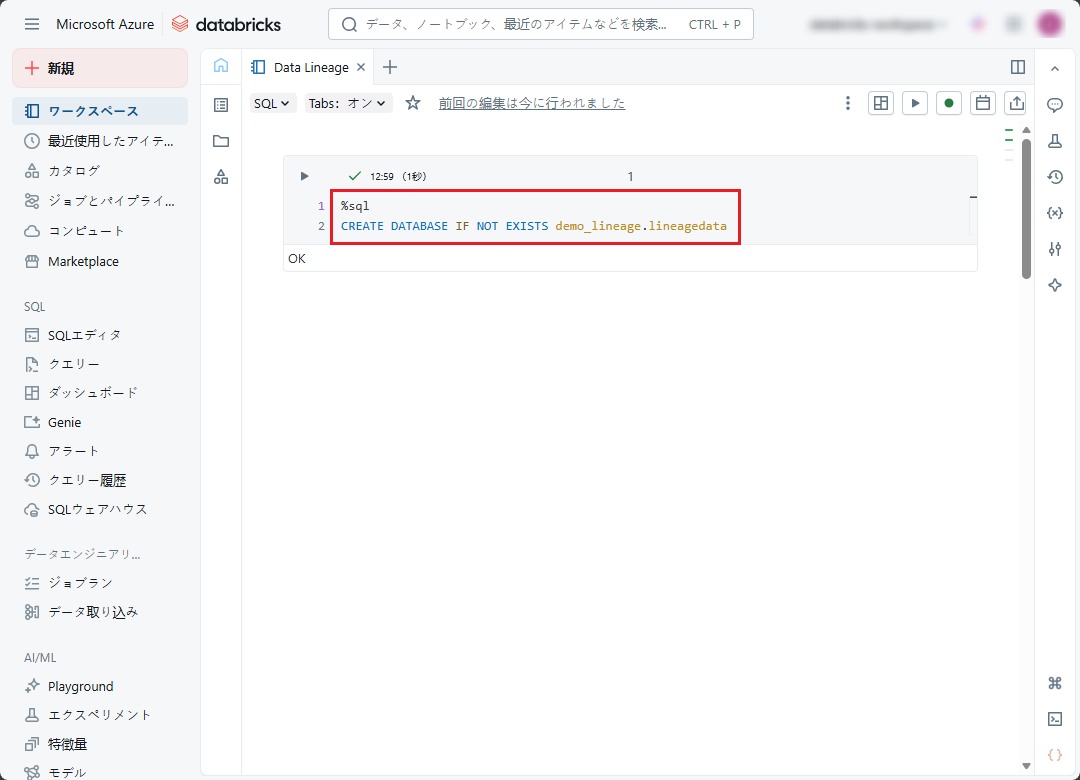The image size is (1080, 780).
Task: Click the green compute status indicator
Action: click(x=948, y=103)
